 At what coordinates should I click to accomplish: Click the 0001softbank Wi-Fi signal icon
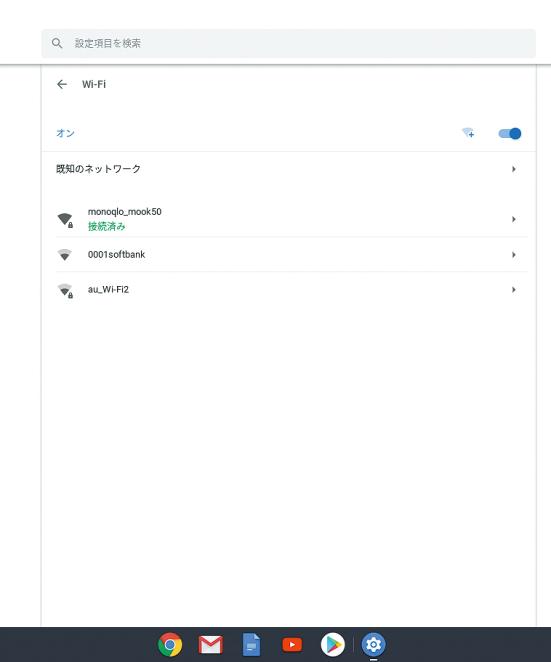tap(64, 255)
